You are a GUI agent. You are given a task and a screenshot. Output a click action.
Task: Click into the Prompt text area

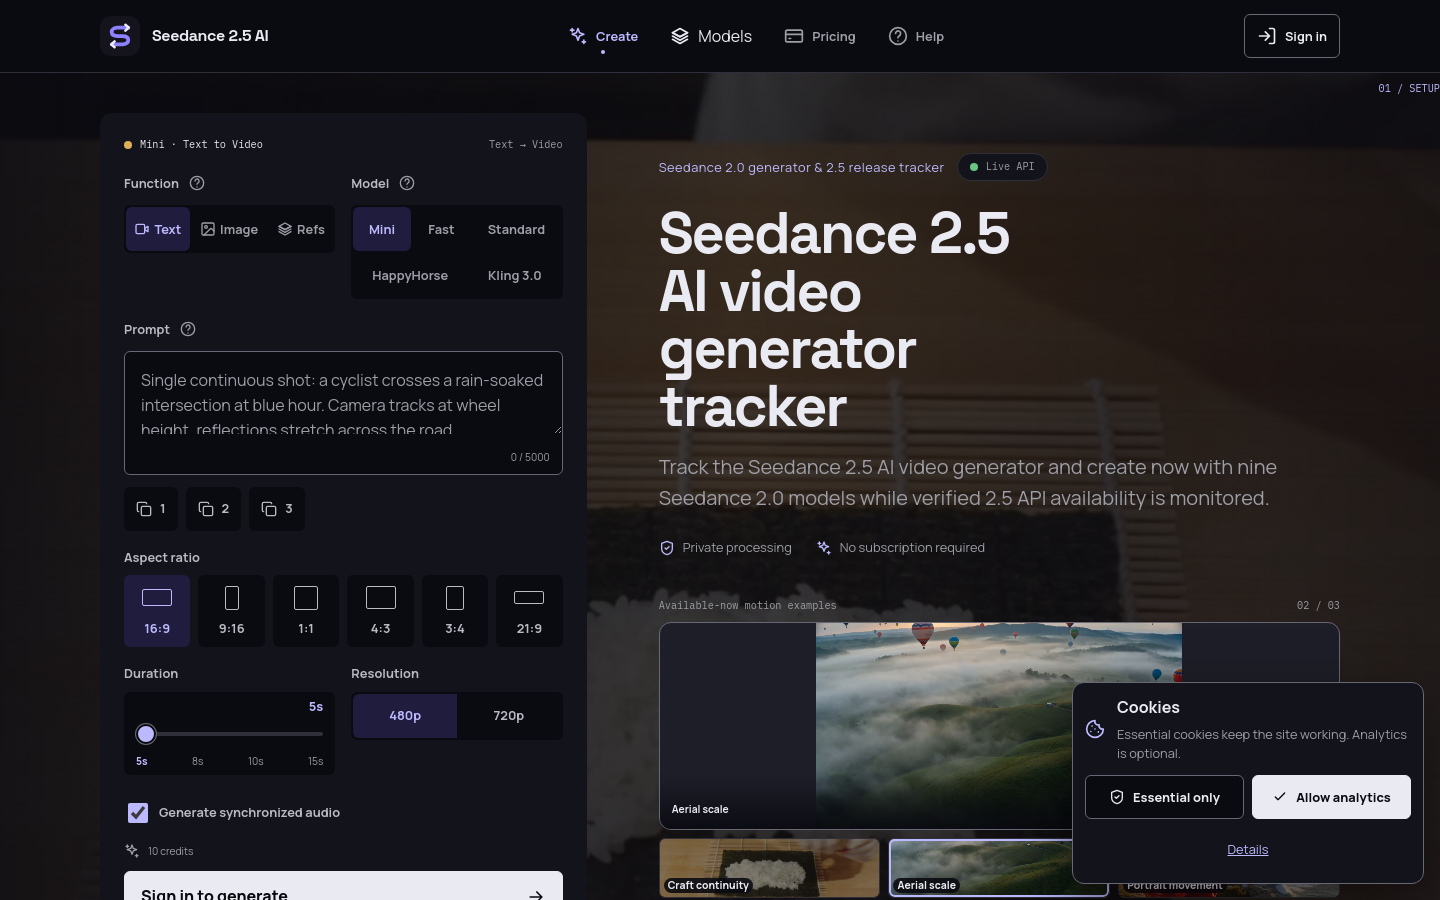[x=343, y=402]
